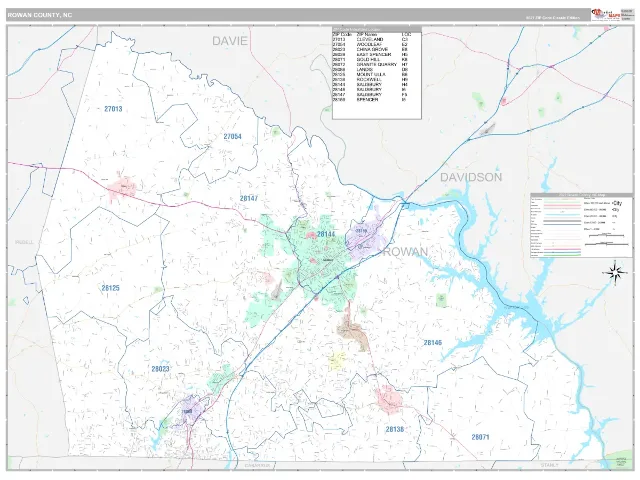Open the ZIP code index table
The image size is (640, 480).
[x=377, y=73]
